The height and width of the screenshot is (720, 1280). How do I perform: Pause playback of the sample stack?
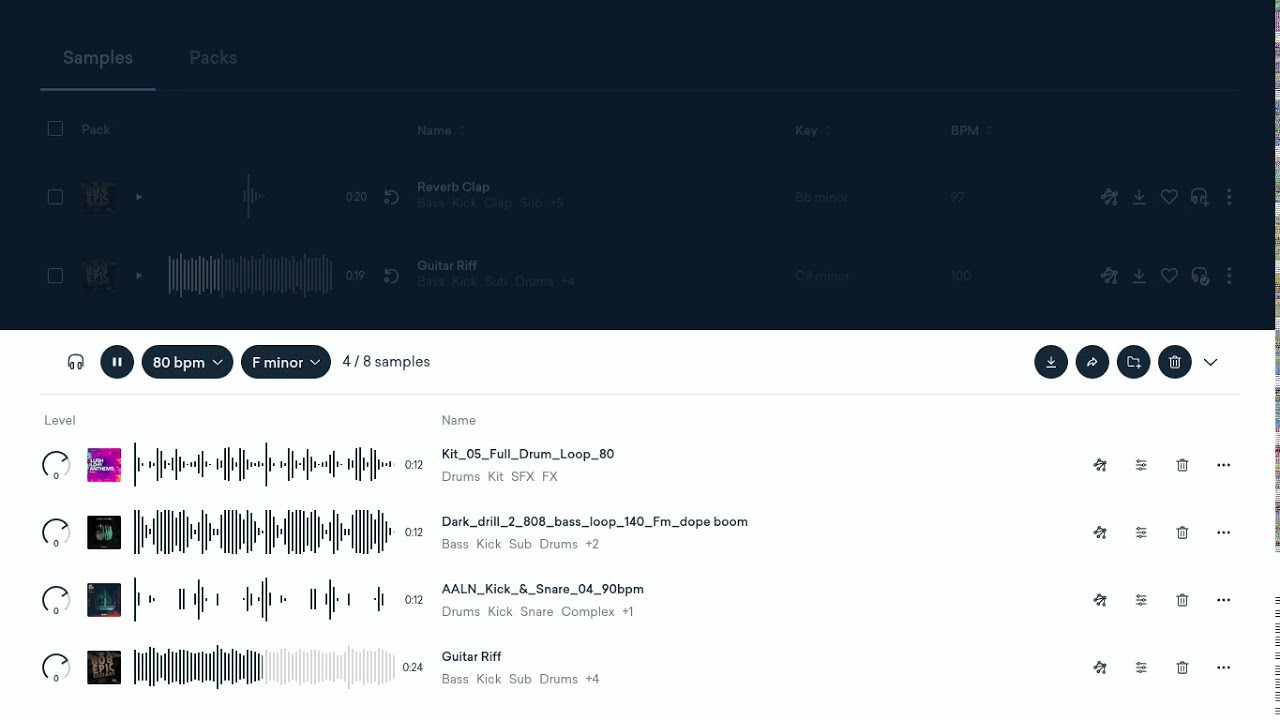point(117,362)
